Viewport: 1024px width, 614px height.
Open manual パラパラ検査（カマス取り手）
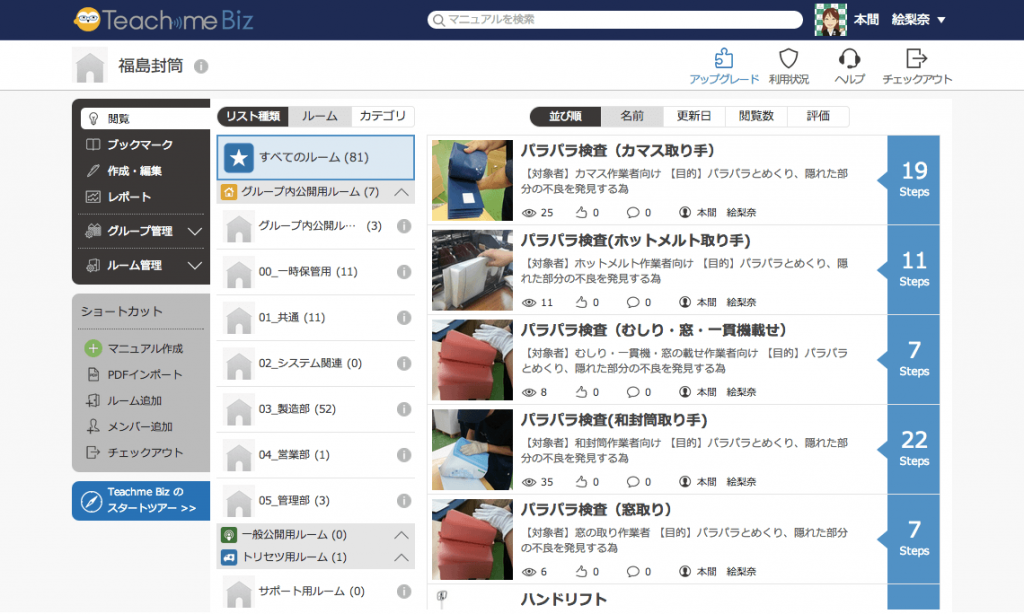617,151
